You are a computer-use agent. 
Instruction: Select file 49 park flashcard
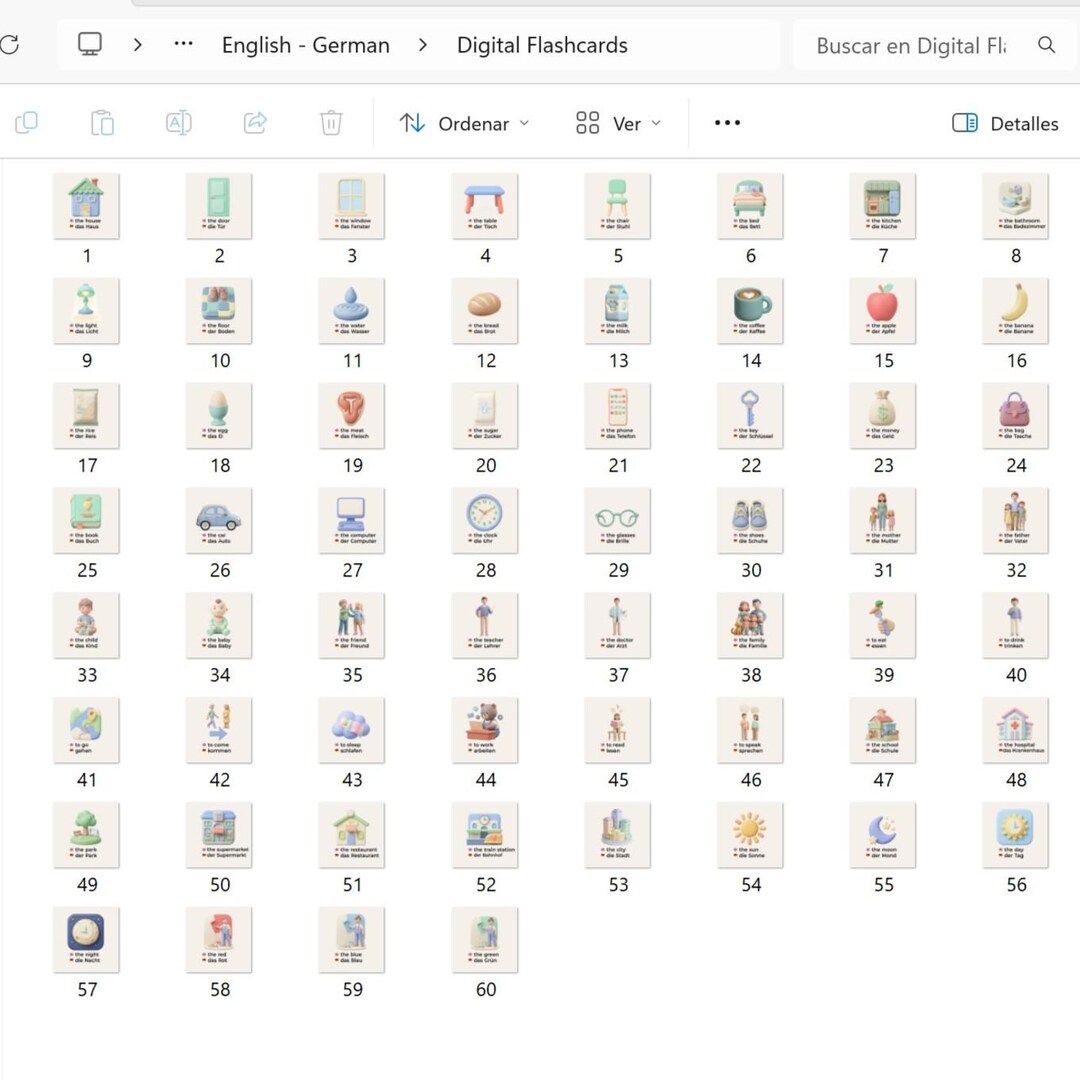tap(86, 834)
